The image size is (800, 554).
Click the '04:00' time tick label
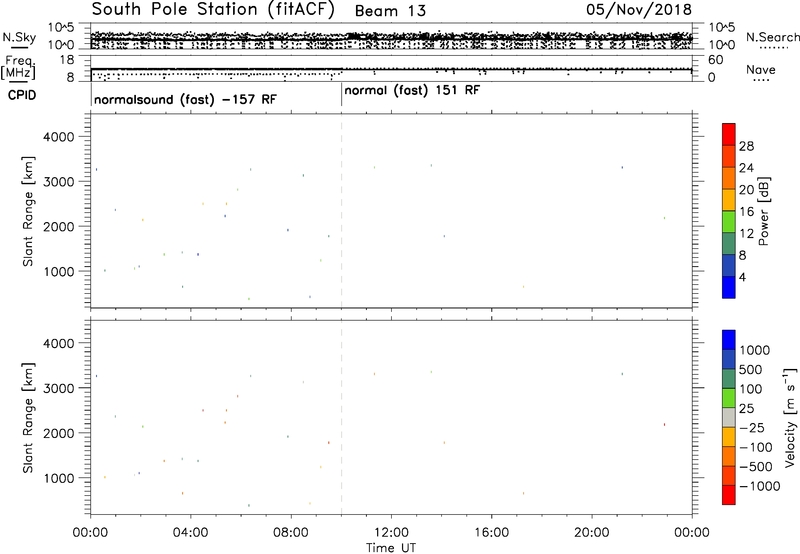(x=190, y=533)
